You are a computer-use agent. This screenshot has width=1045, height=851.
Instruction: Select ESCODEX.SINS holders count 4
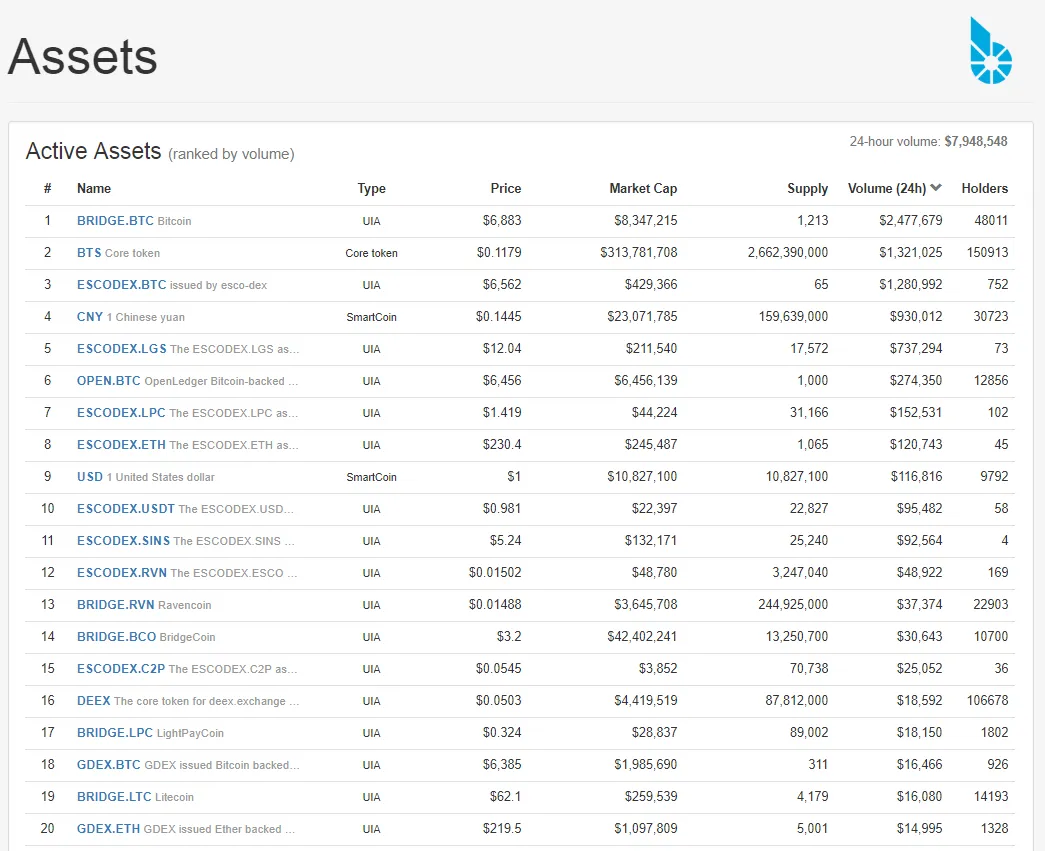[1004, 540]
